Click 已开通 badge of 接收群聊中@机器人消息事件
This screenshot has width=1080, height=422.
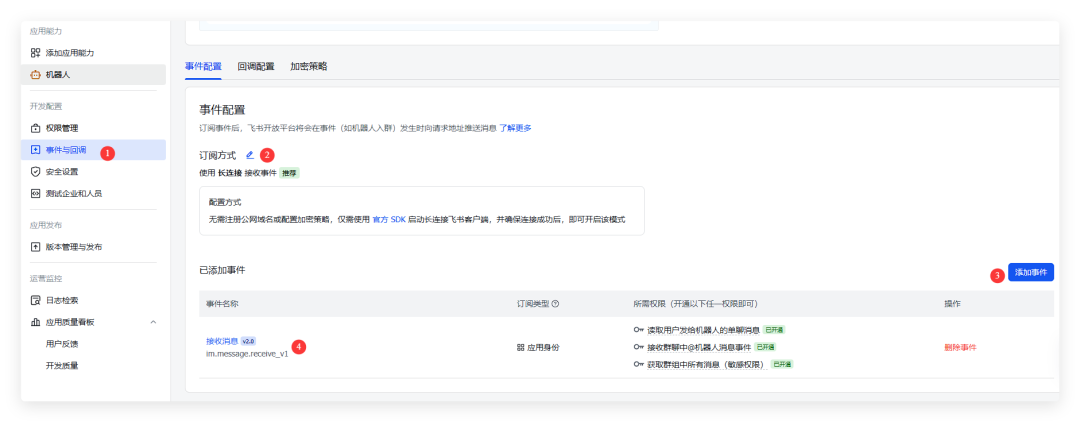(765, 347)
